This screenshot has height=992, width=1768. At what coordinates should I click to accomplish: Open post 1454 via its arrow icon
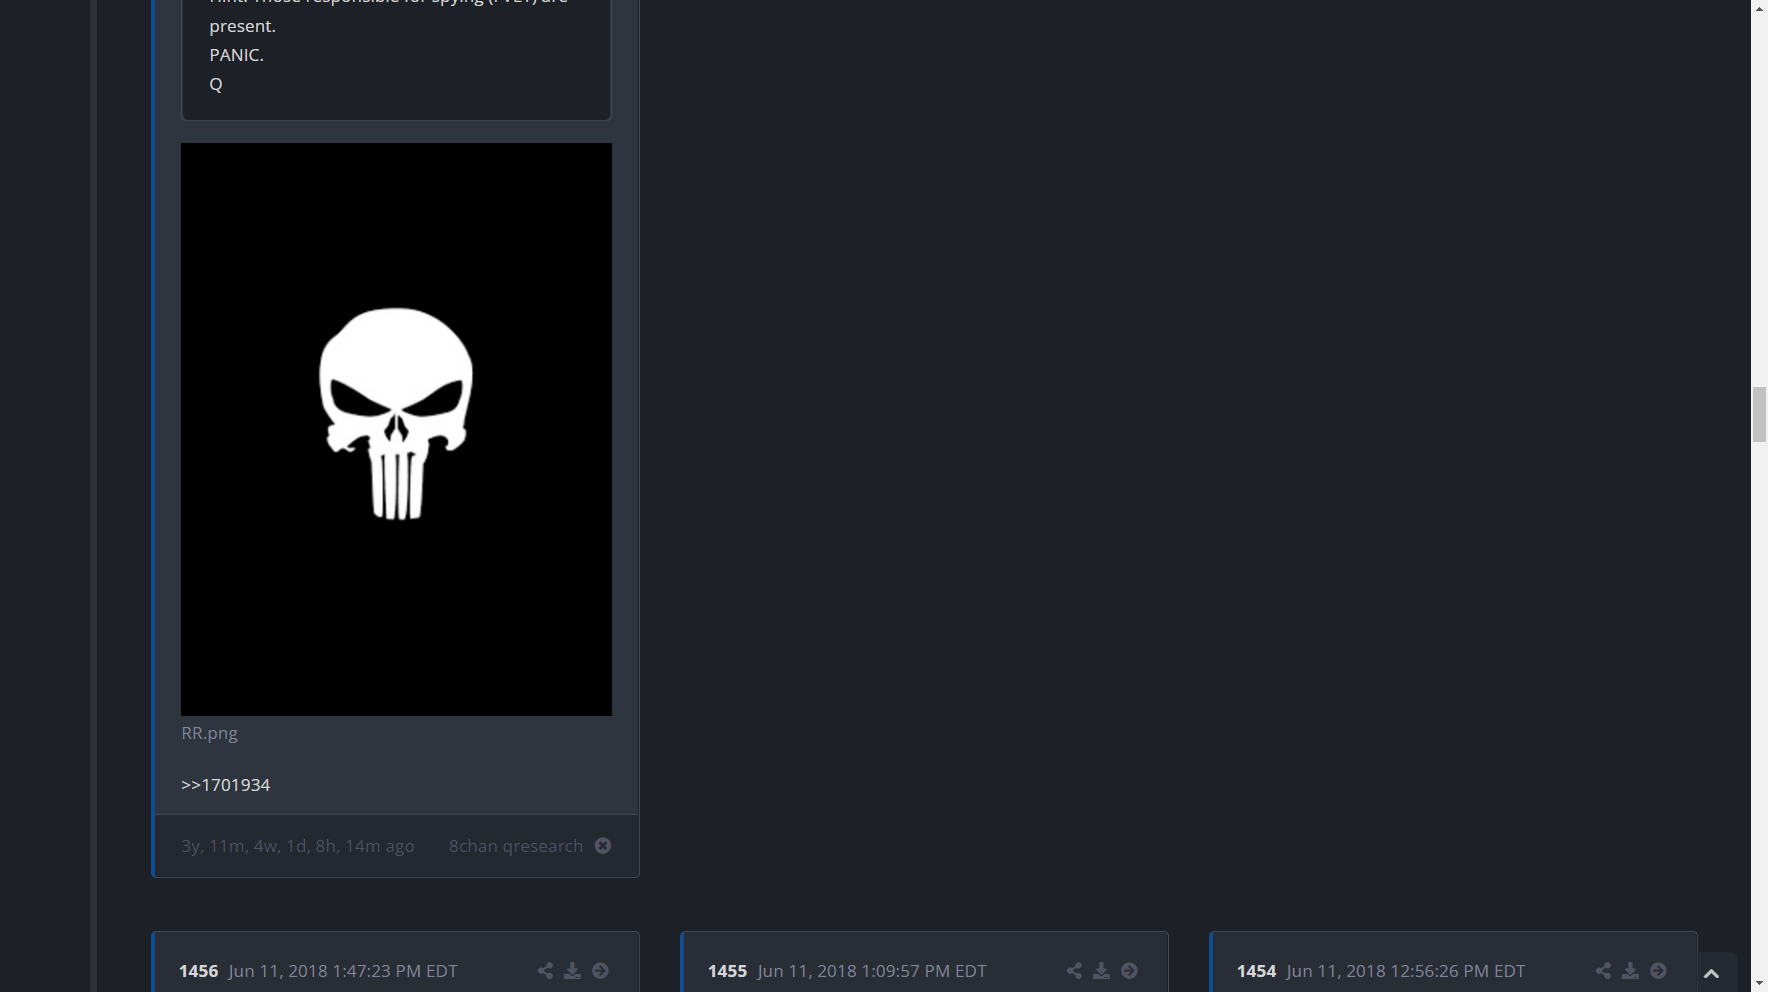pos(1658,971)
